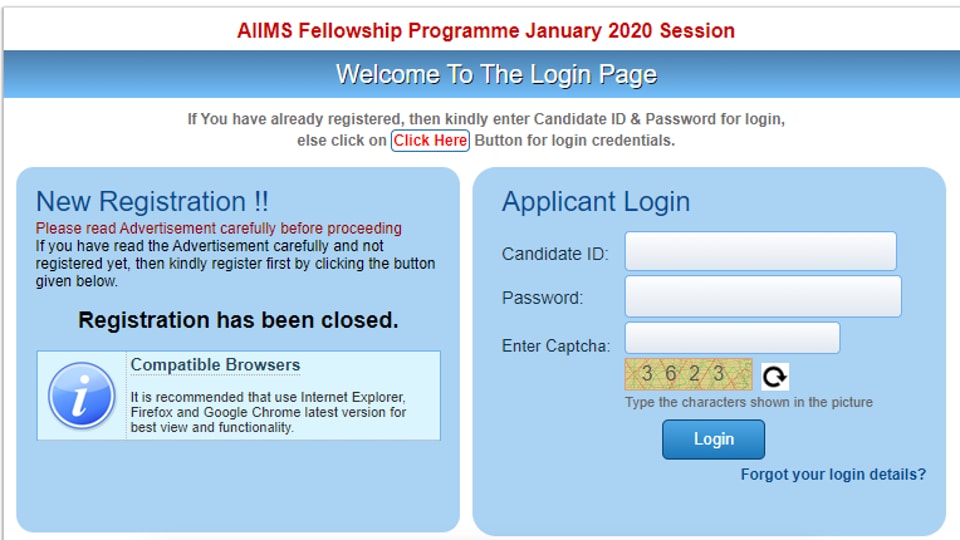Viewport: 960px width, 540px height.
Task: Click the captcha picture showing 3623
Action: point(688,374)
